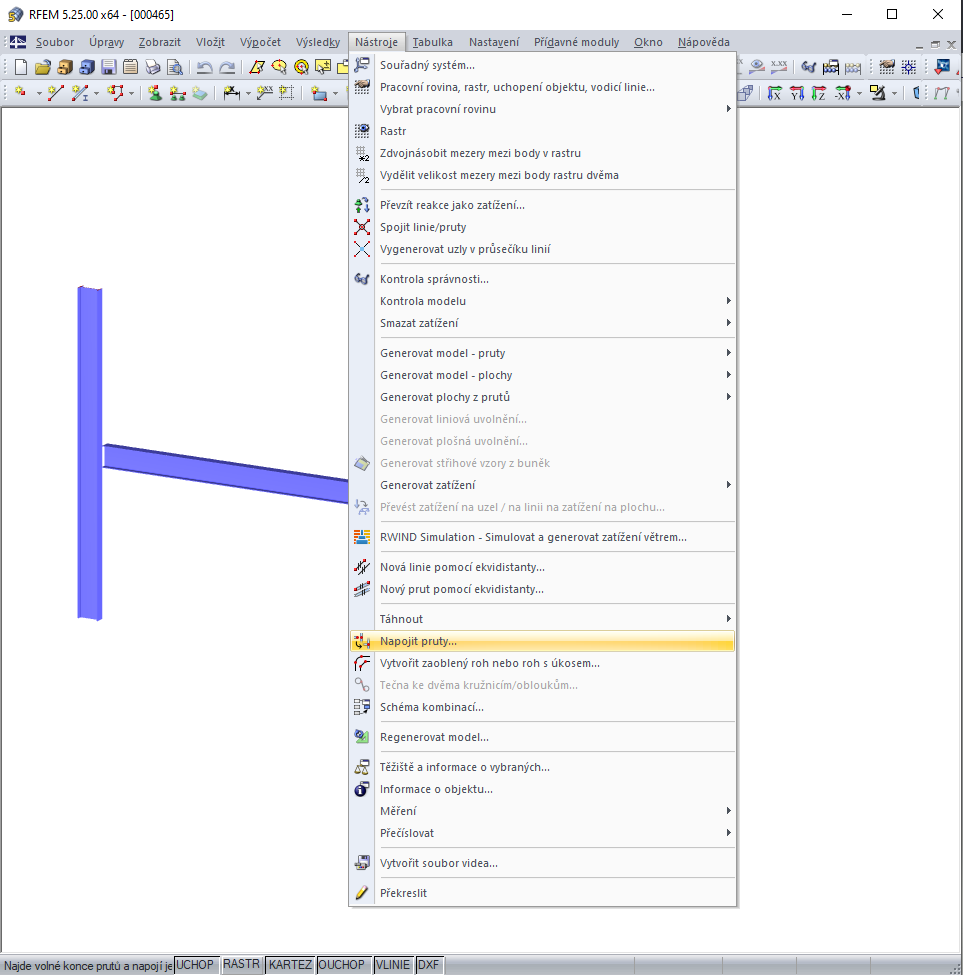Viewport: 963px width, 975px height.
Task: Choose Souřadný systém... from the menu
Action: [542, 65]
